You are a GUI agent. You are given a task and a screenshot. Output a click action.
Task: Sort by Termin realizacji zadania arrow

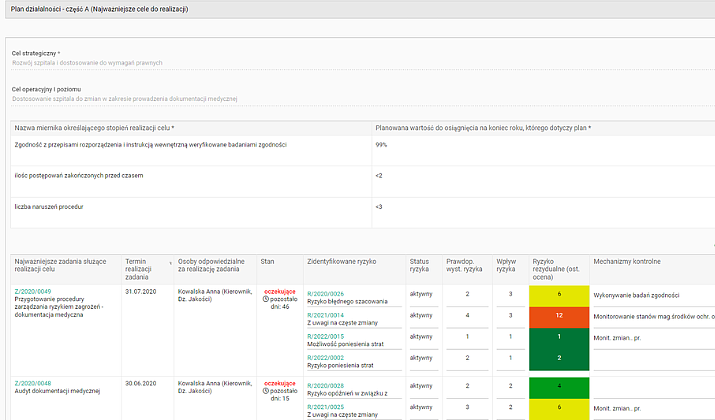[x=171, y=263]
